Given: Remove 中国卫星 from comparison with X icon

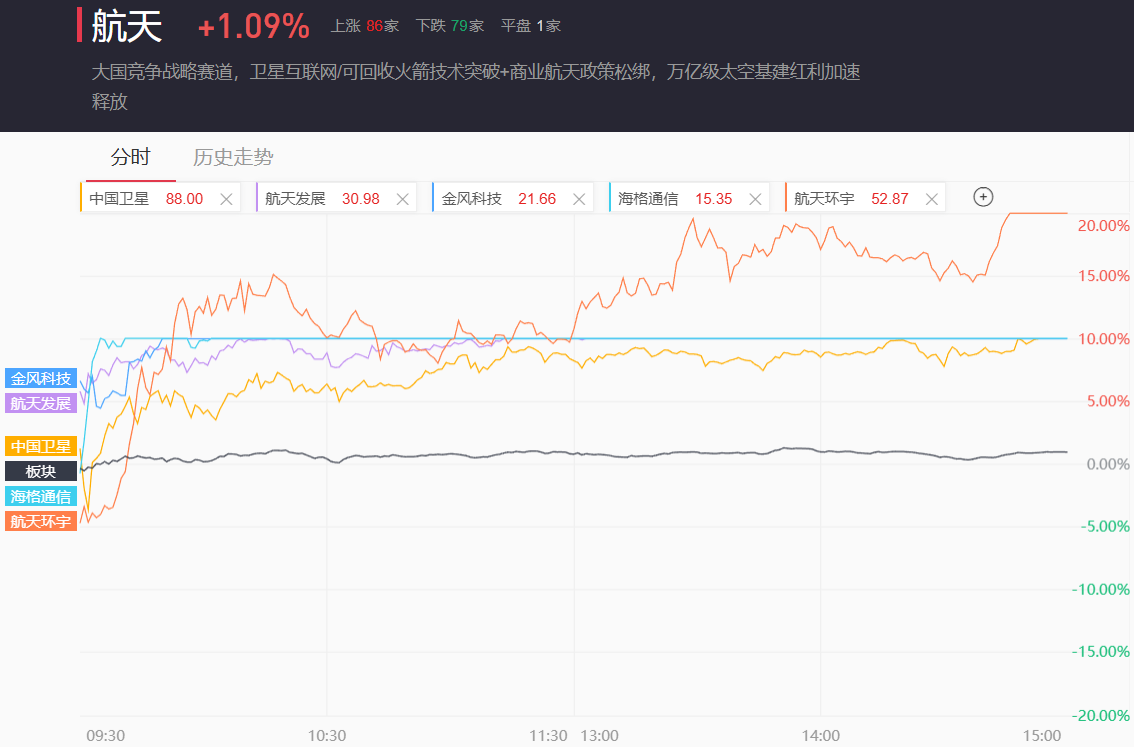Looking at the screenshot, I should click(226, 199).
